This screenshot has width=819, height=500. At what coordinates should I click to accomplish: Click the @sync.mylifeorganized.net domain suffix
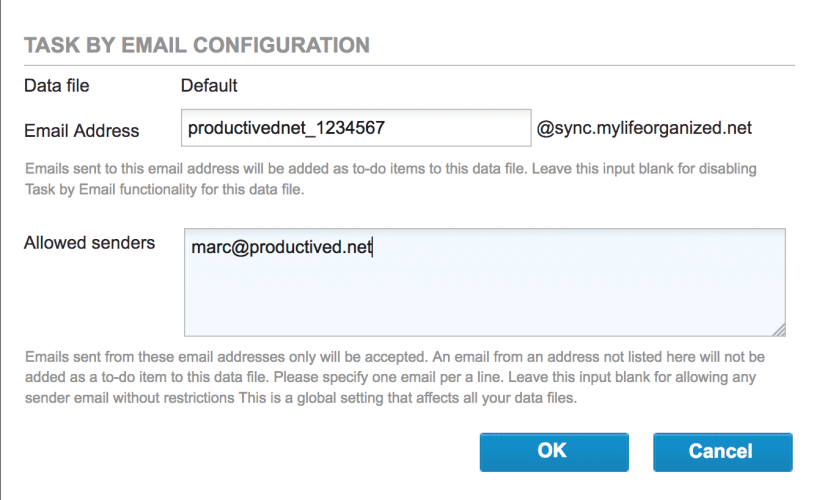point(644,128)
